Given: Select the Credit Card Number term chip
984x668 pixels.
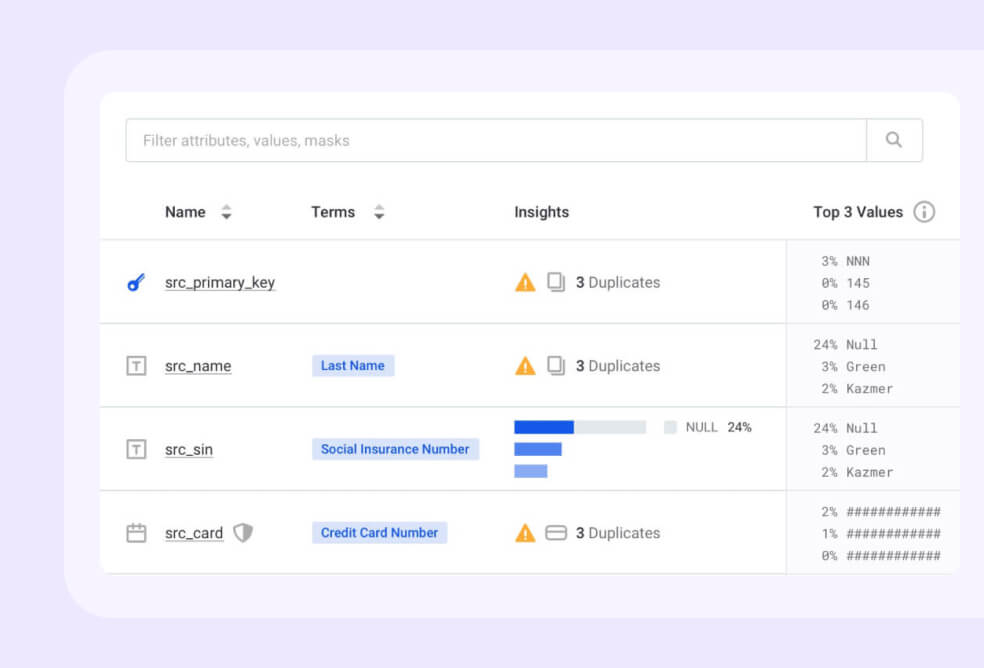Looking at the screenshot, I should (379, 532).
